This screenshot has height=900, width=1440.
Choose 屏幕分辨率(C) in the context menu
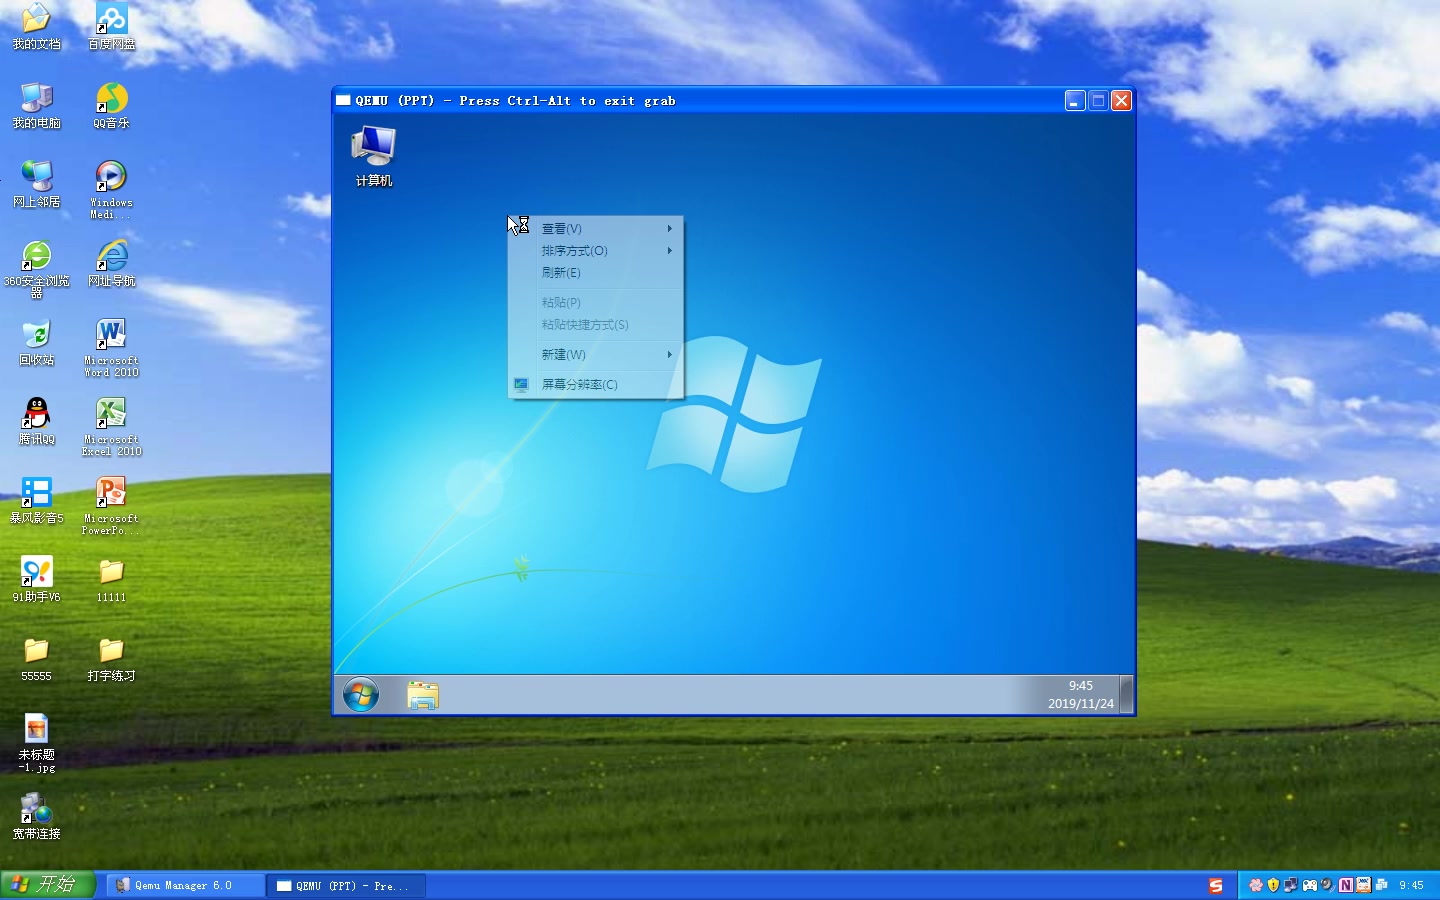click(x=596, y=385)
